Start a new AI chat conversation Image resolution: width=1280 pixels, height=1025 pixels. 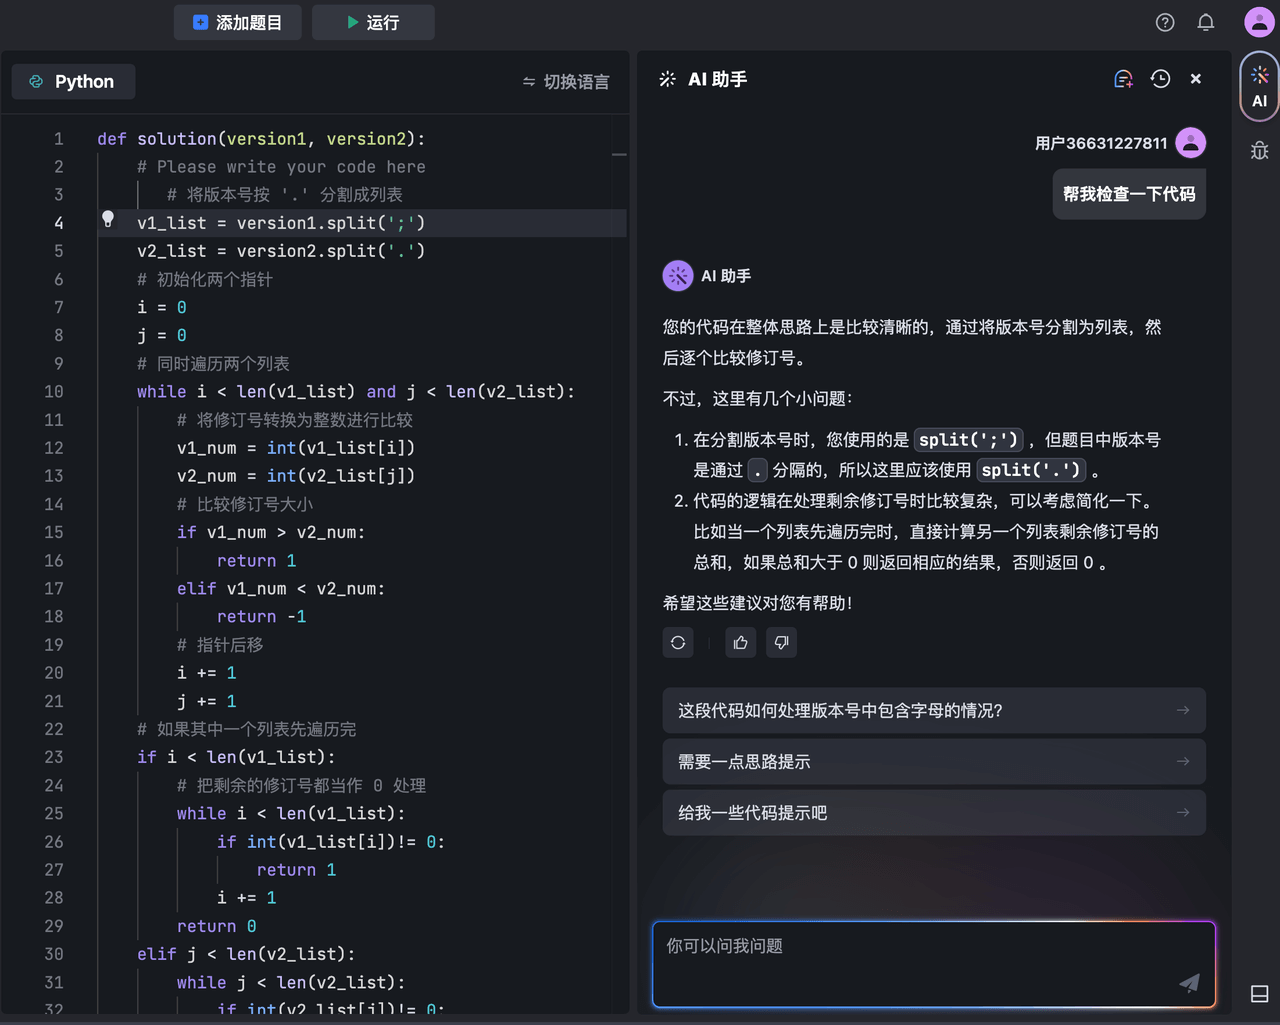coord(1123,79)
